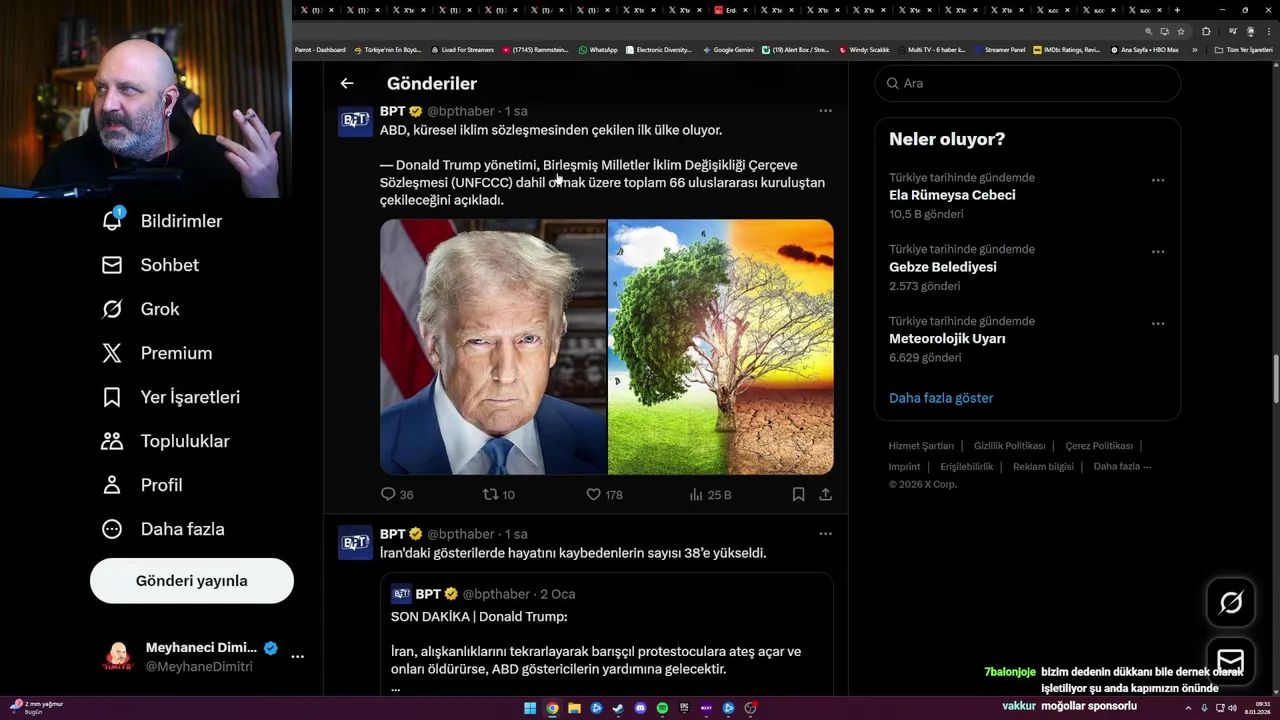Go back using the Gönderiler arrow
This screenshot has width=1280, height=720.
click(346, 84)
